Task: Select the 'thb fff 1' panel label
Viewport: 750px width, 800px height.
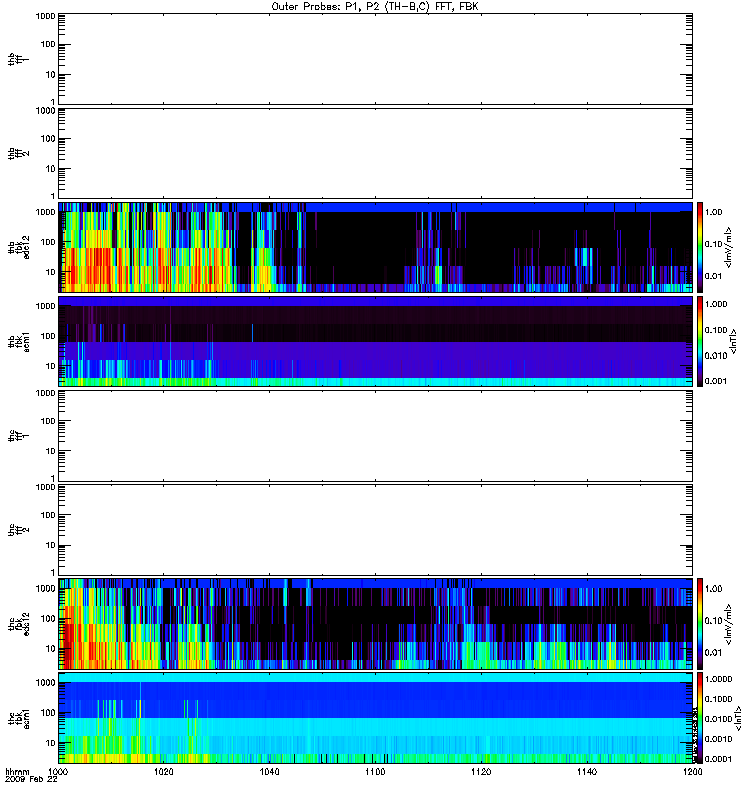Action: 18,60
